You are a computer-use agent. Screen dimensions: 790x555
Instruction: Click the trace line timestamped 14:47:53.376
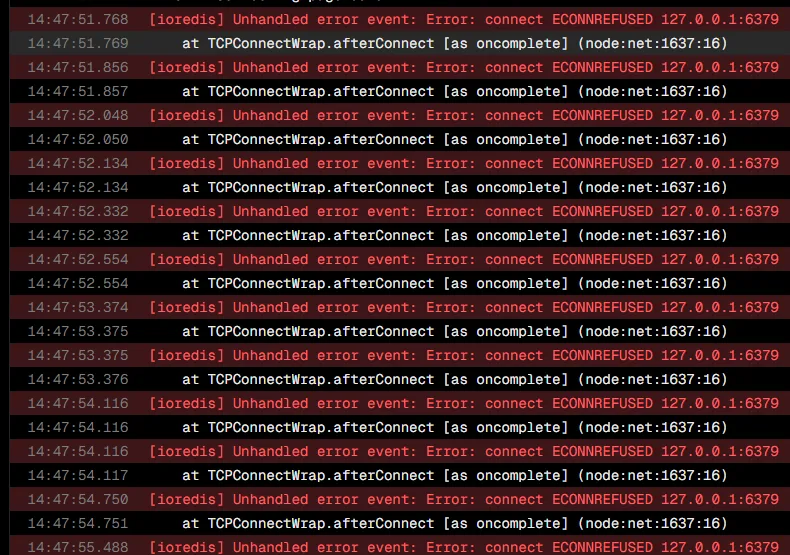click(x=400, y=379)
